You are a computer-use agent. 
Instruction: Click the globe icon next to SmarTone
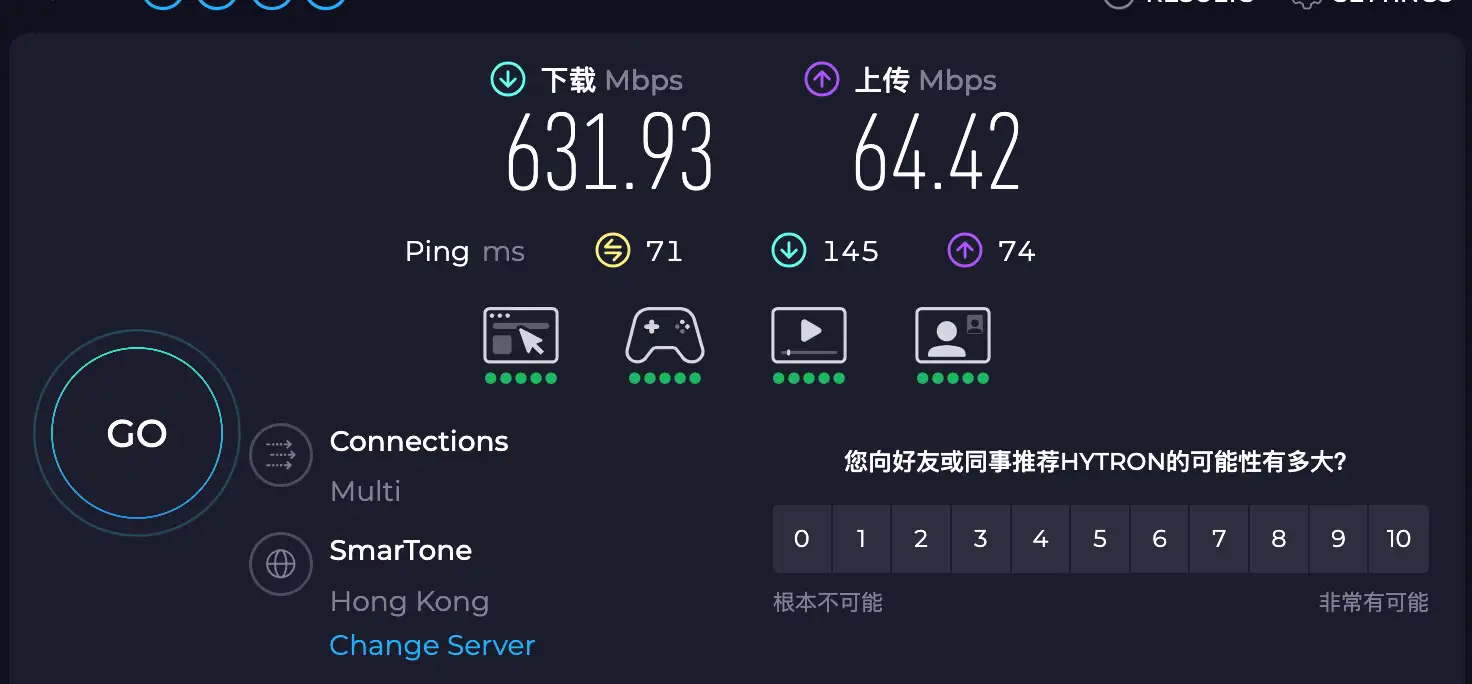coord(281,563)
